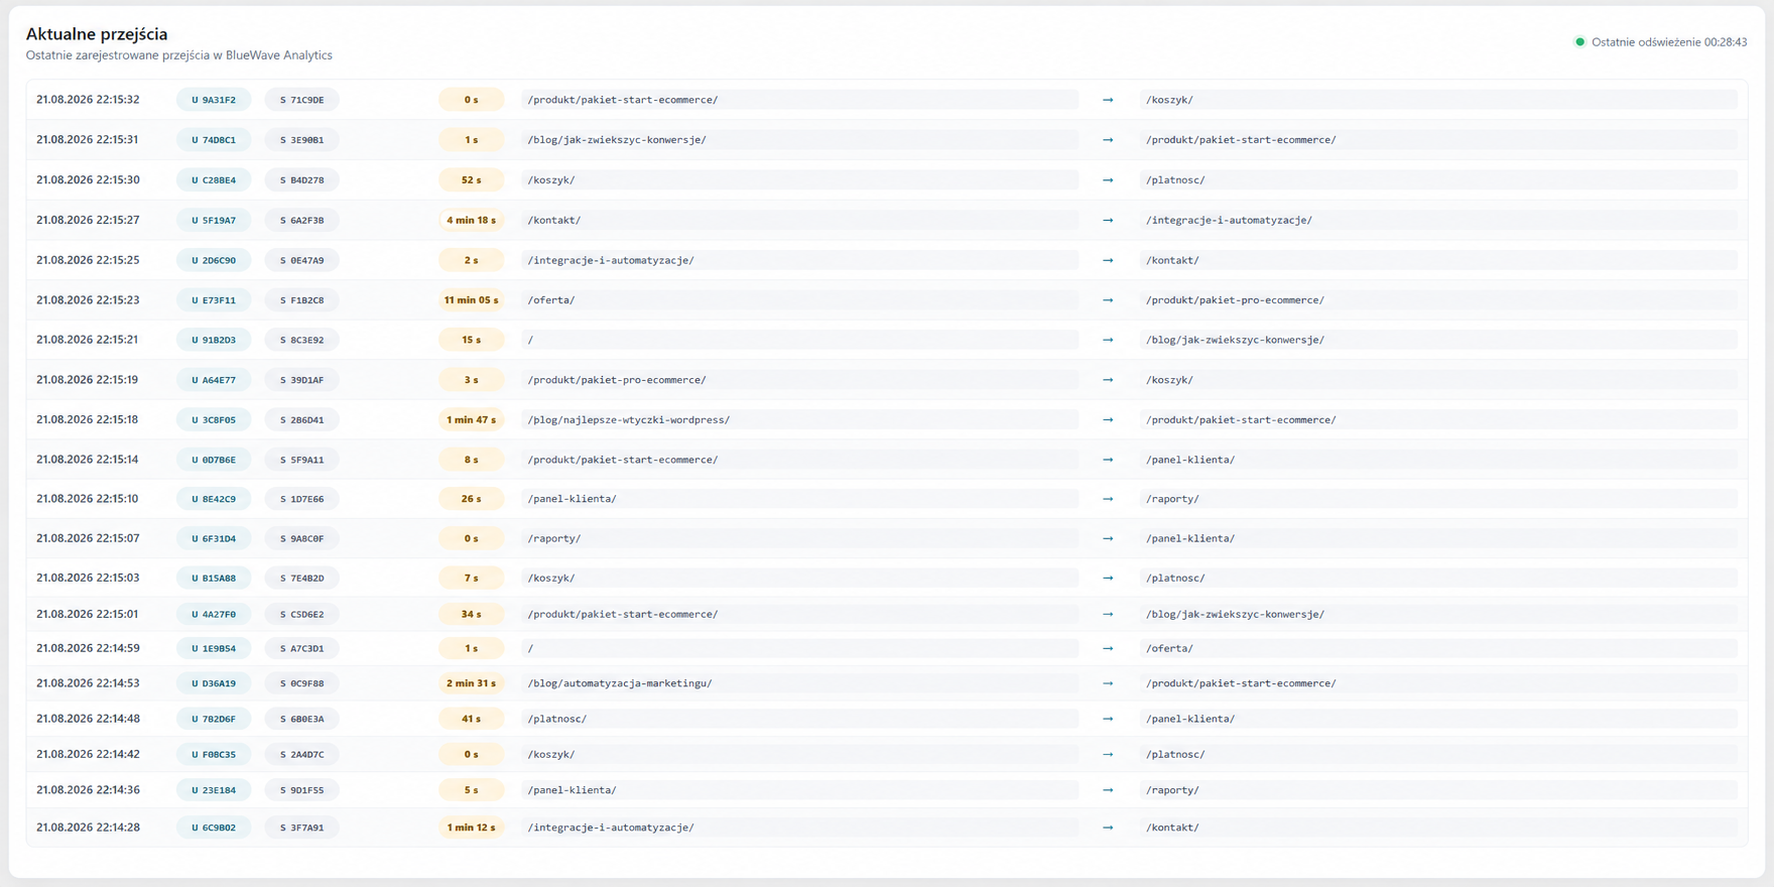Viewport: 1774px width, 887px height.
Task: Click the arrow in the 22:15:30 row
Action: [x=1108, y=180]
